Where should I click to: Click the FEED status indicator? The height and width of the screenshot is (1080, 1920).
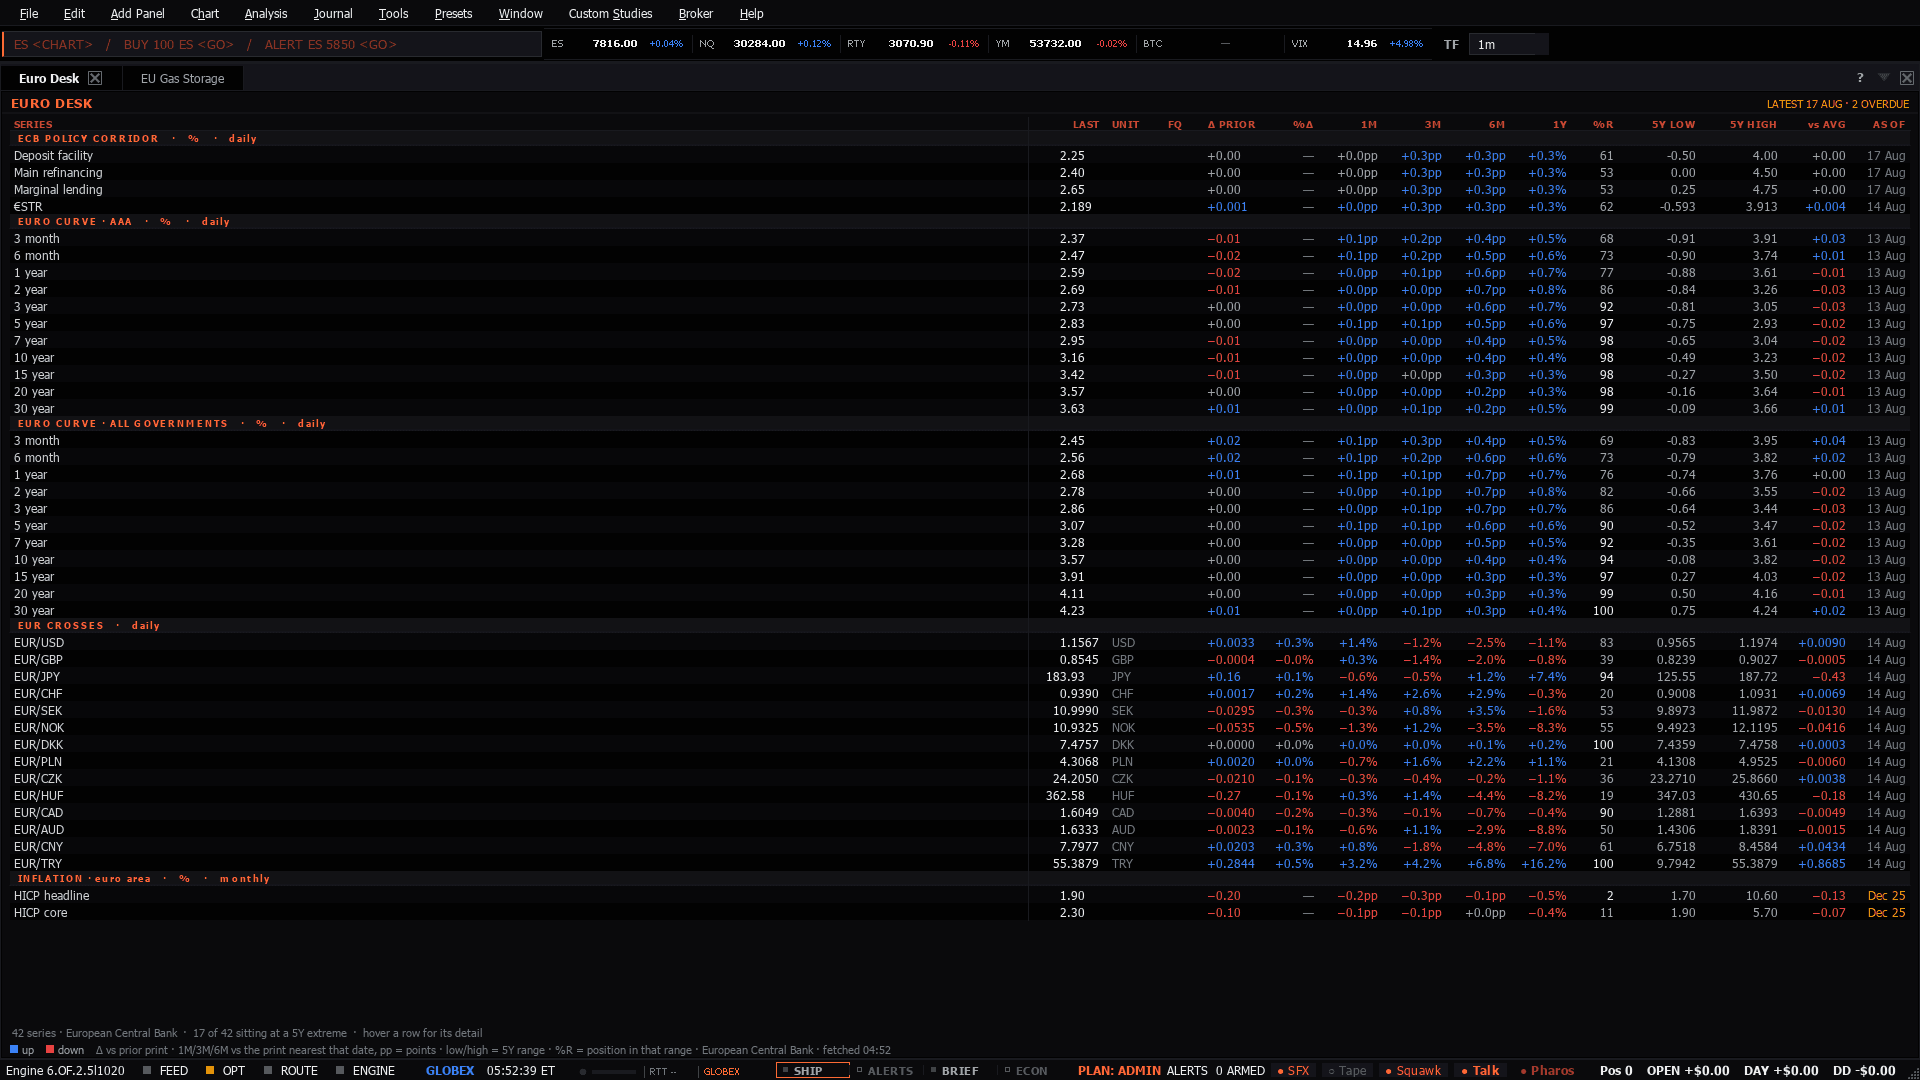(x=165, y=1070)
